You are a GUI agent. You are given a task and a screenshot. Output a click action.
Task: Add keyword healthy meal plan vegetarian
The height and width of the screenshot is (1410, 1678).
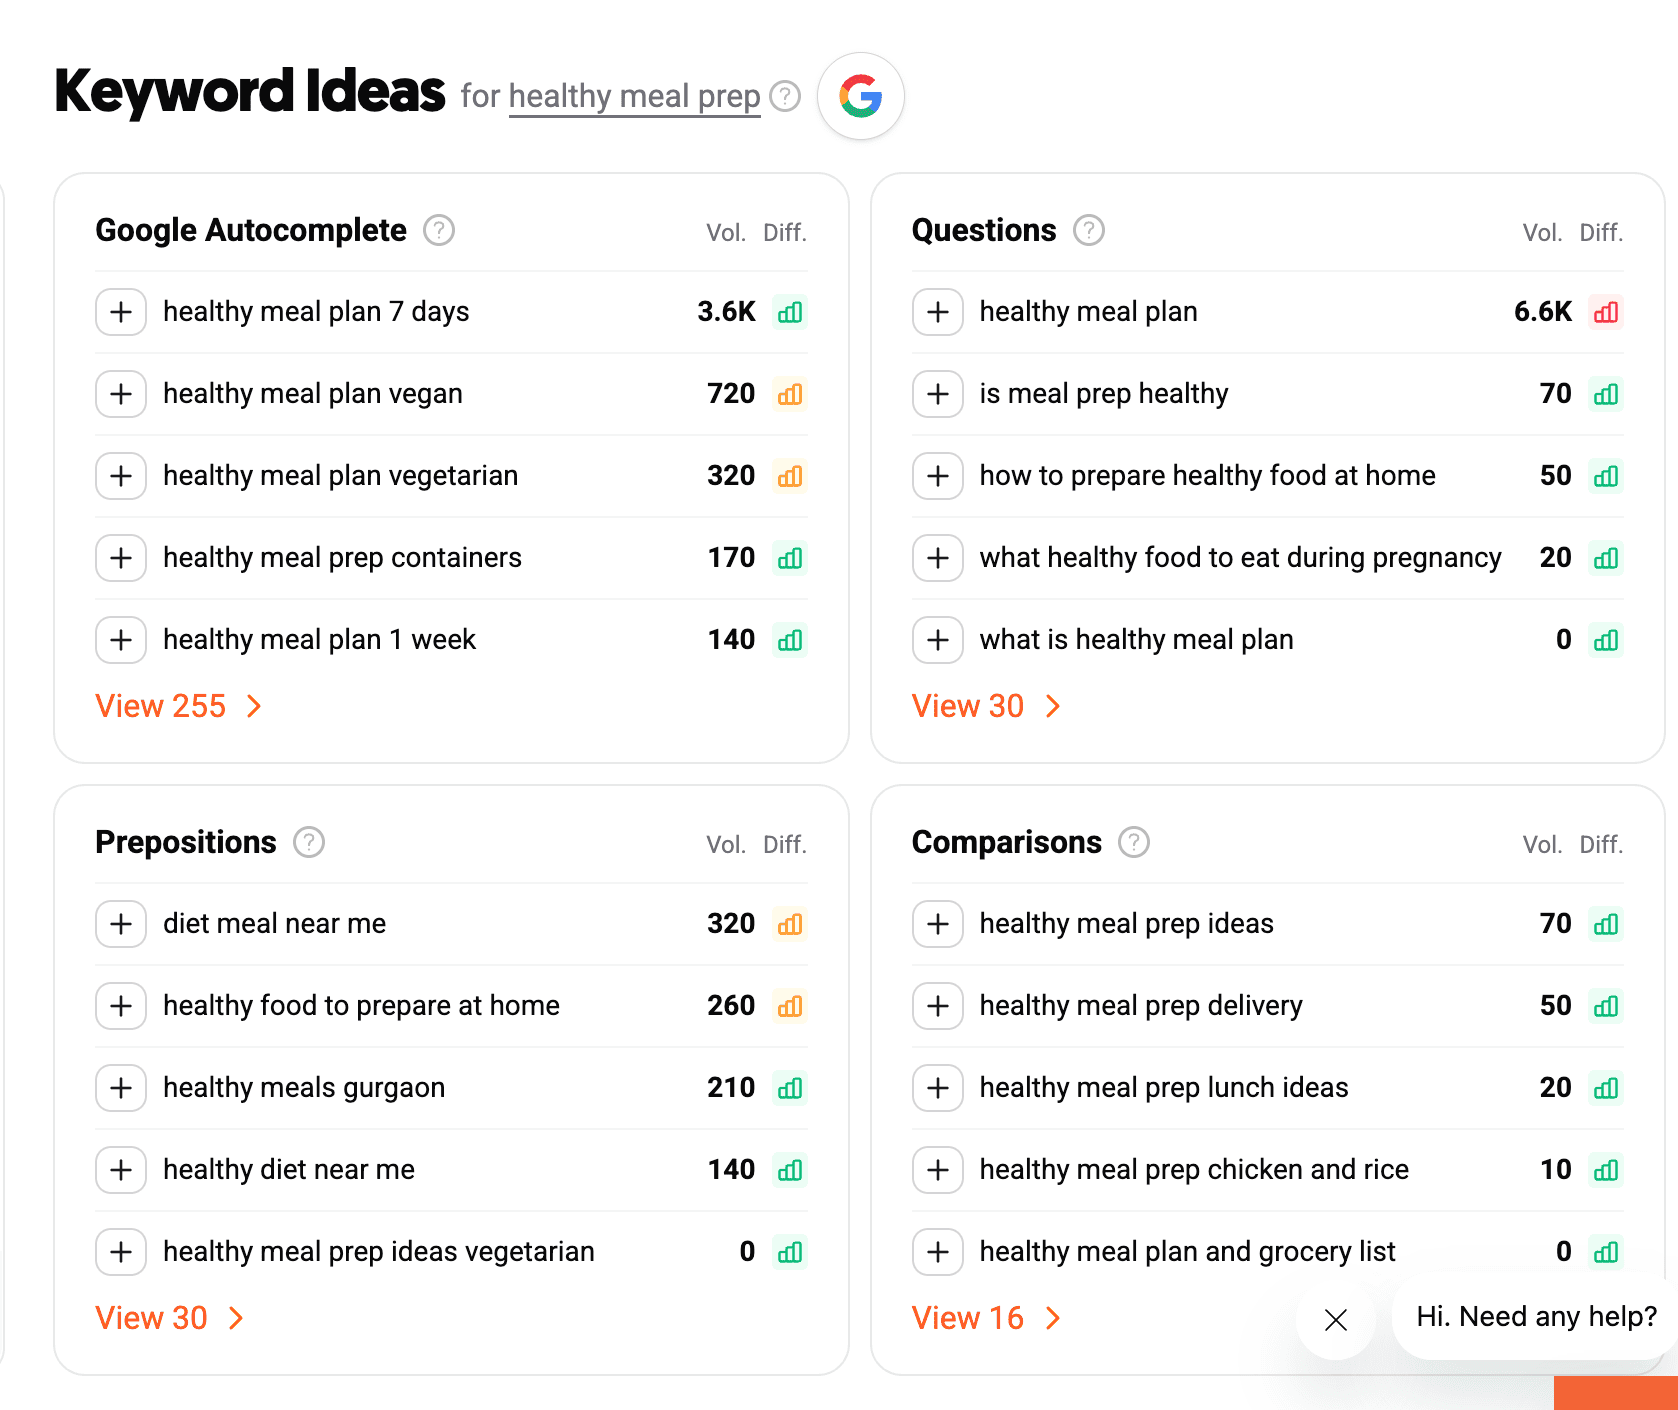[121, 476]
